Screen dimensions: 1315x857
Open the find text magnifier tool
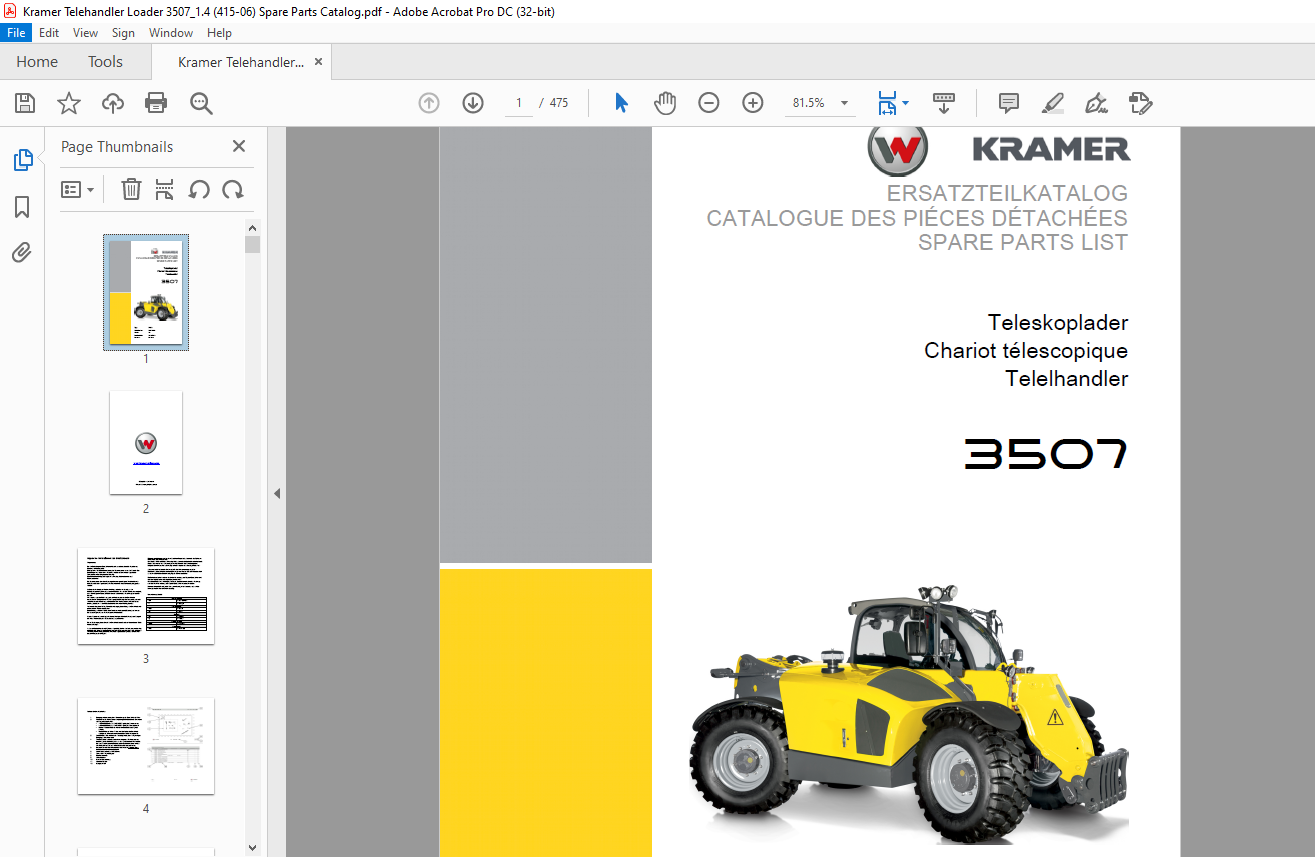pyautogui.click(x=201, y=103)
